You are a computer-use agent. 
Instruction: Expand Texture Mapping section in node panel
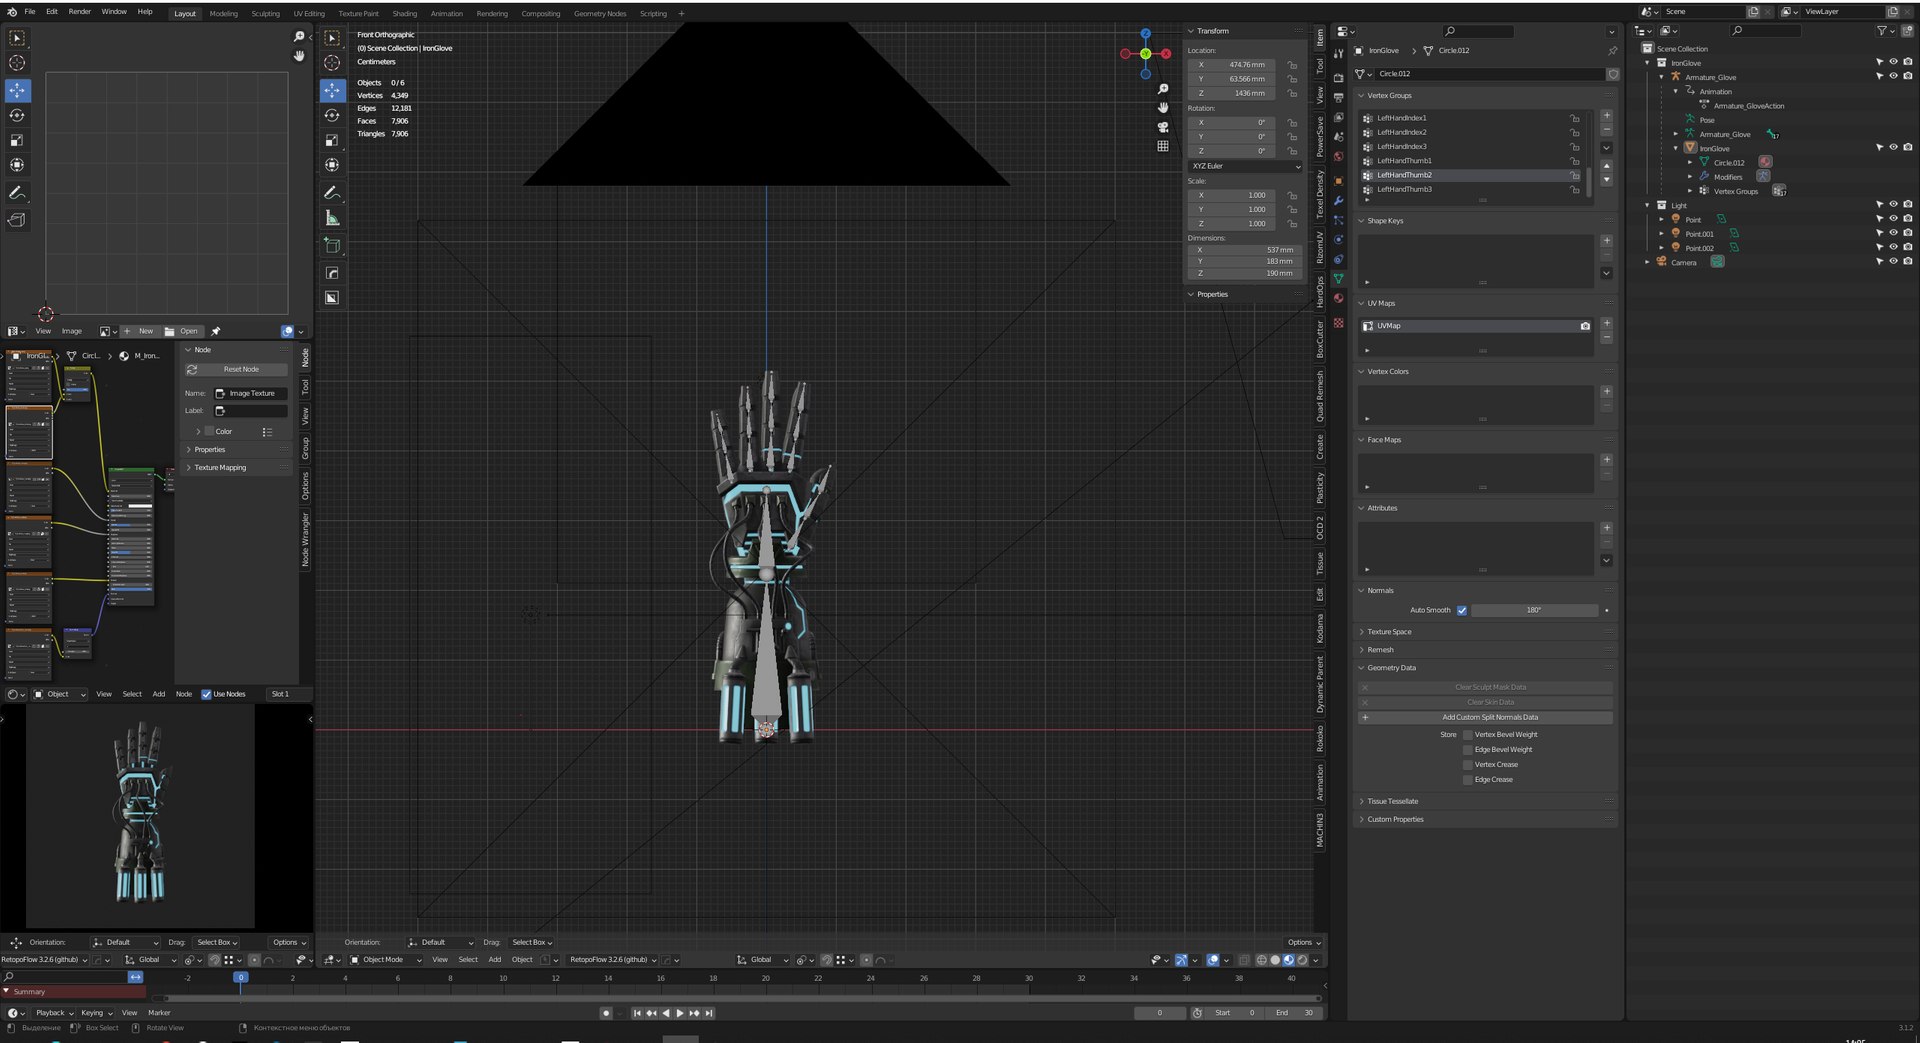click(x=220, y=468)
